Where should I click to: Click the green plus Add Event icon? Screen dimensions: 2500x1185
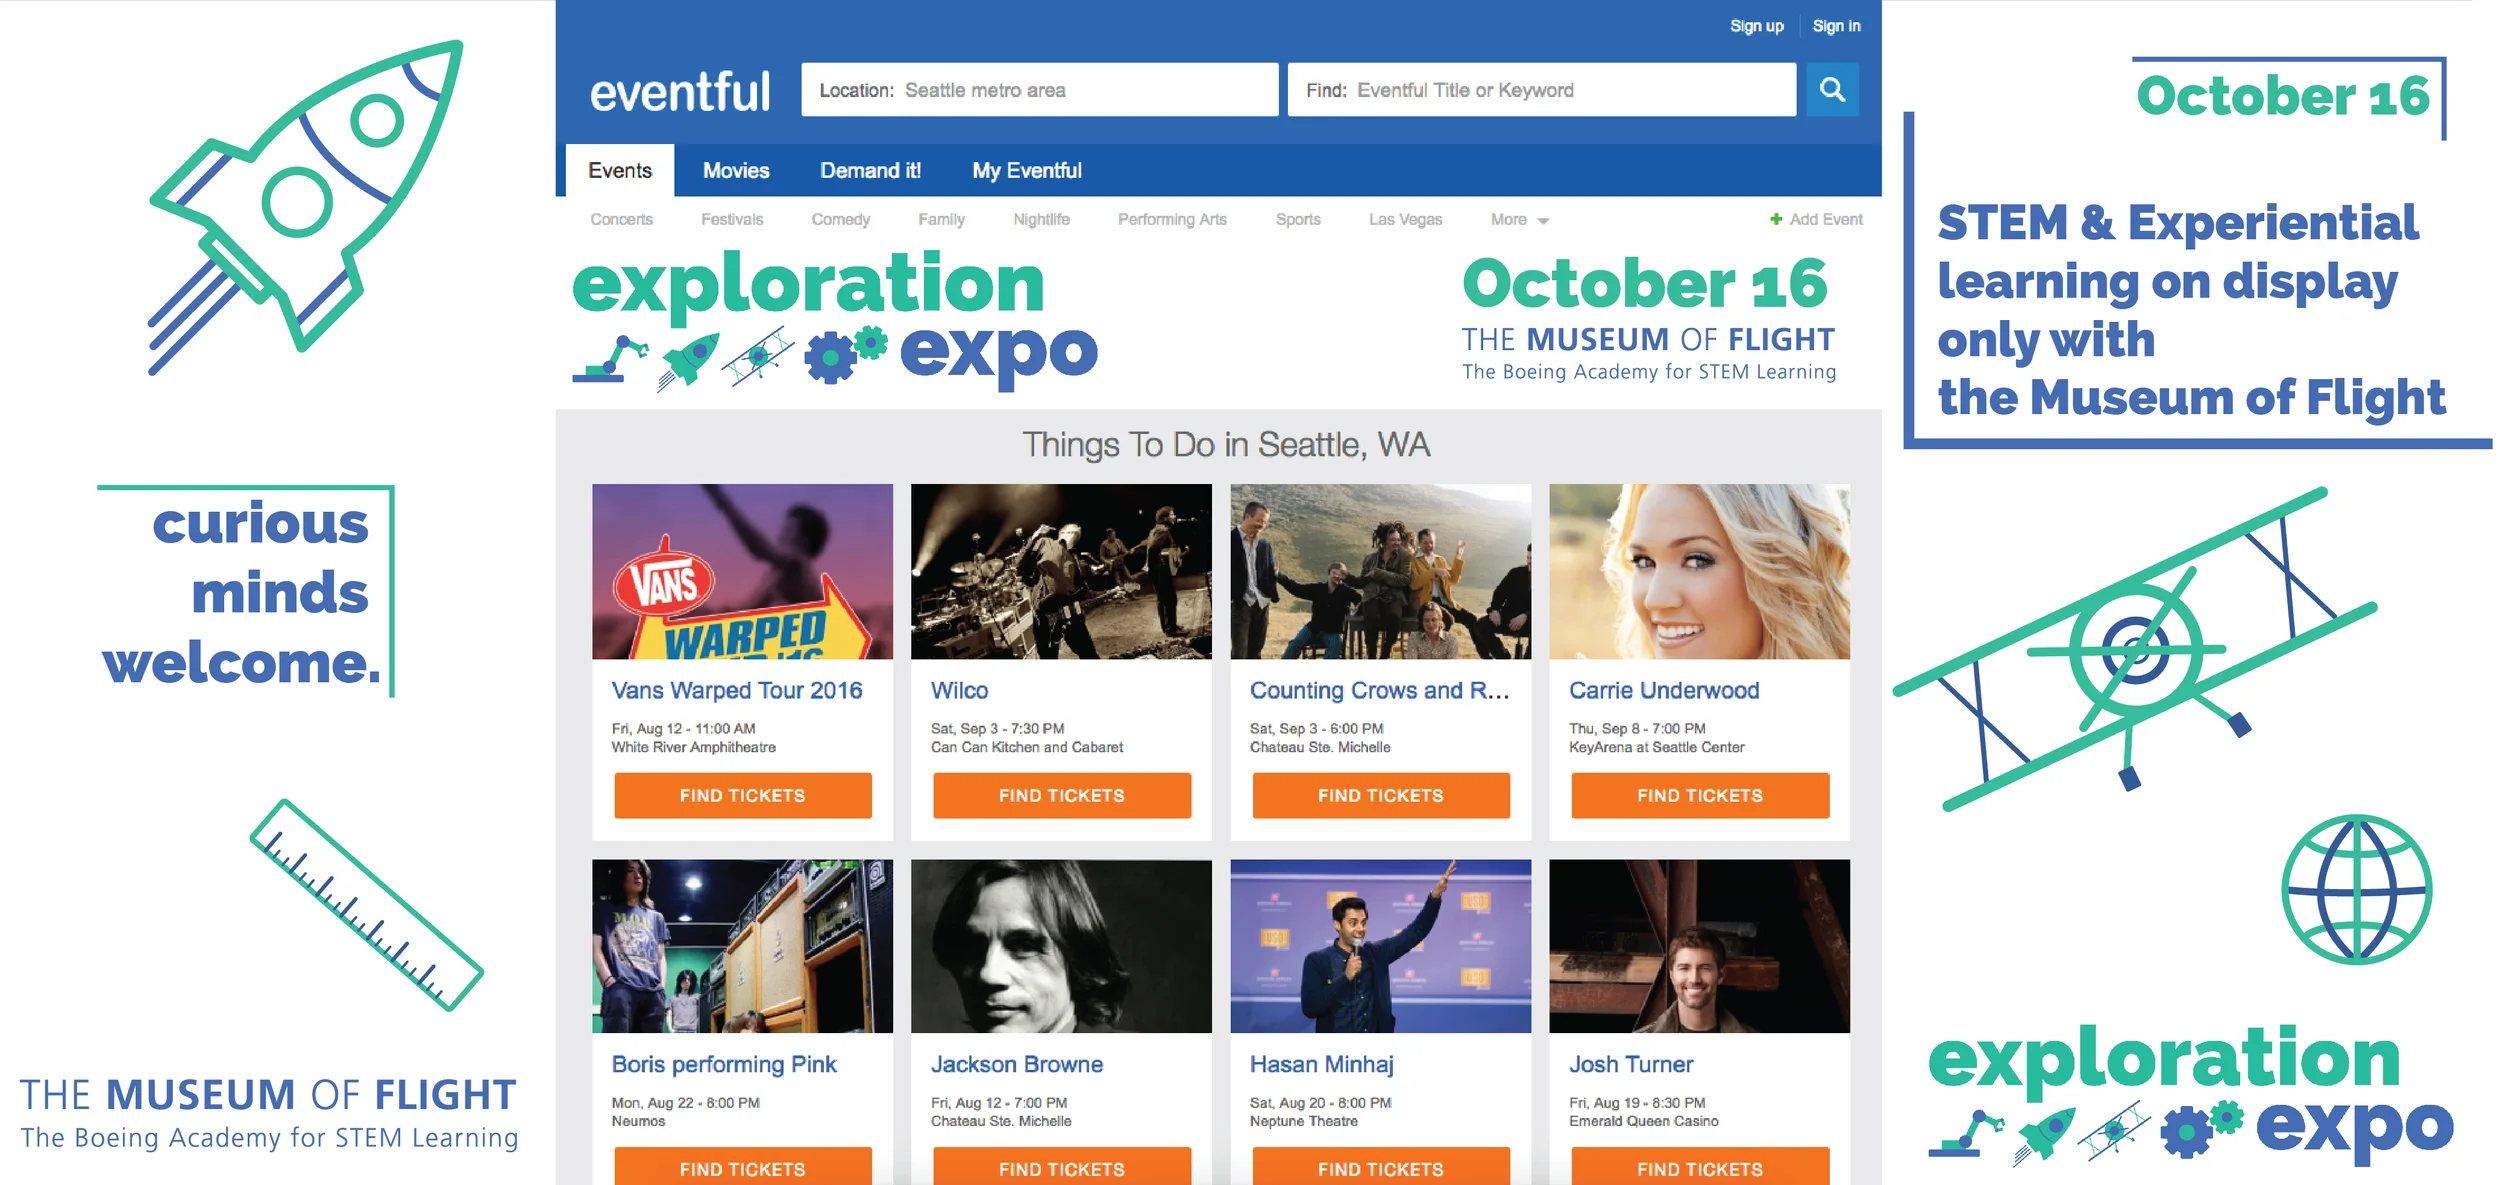tap(1775, 219)
